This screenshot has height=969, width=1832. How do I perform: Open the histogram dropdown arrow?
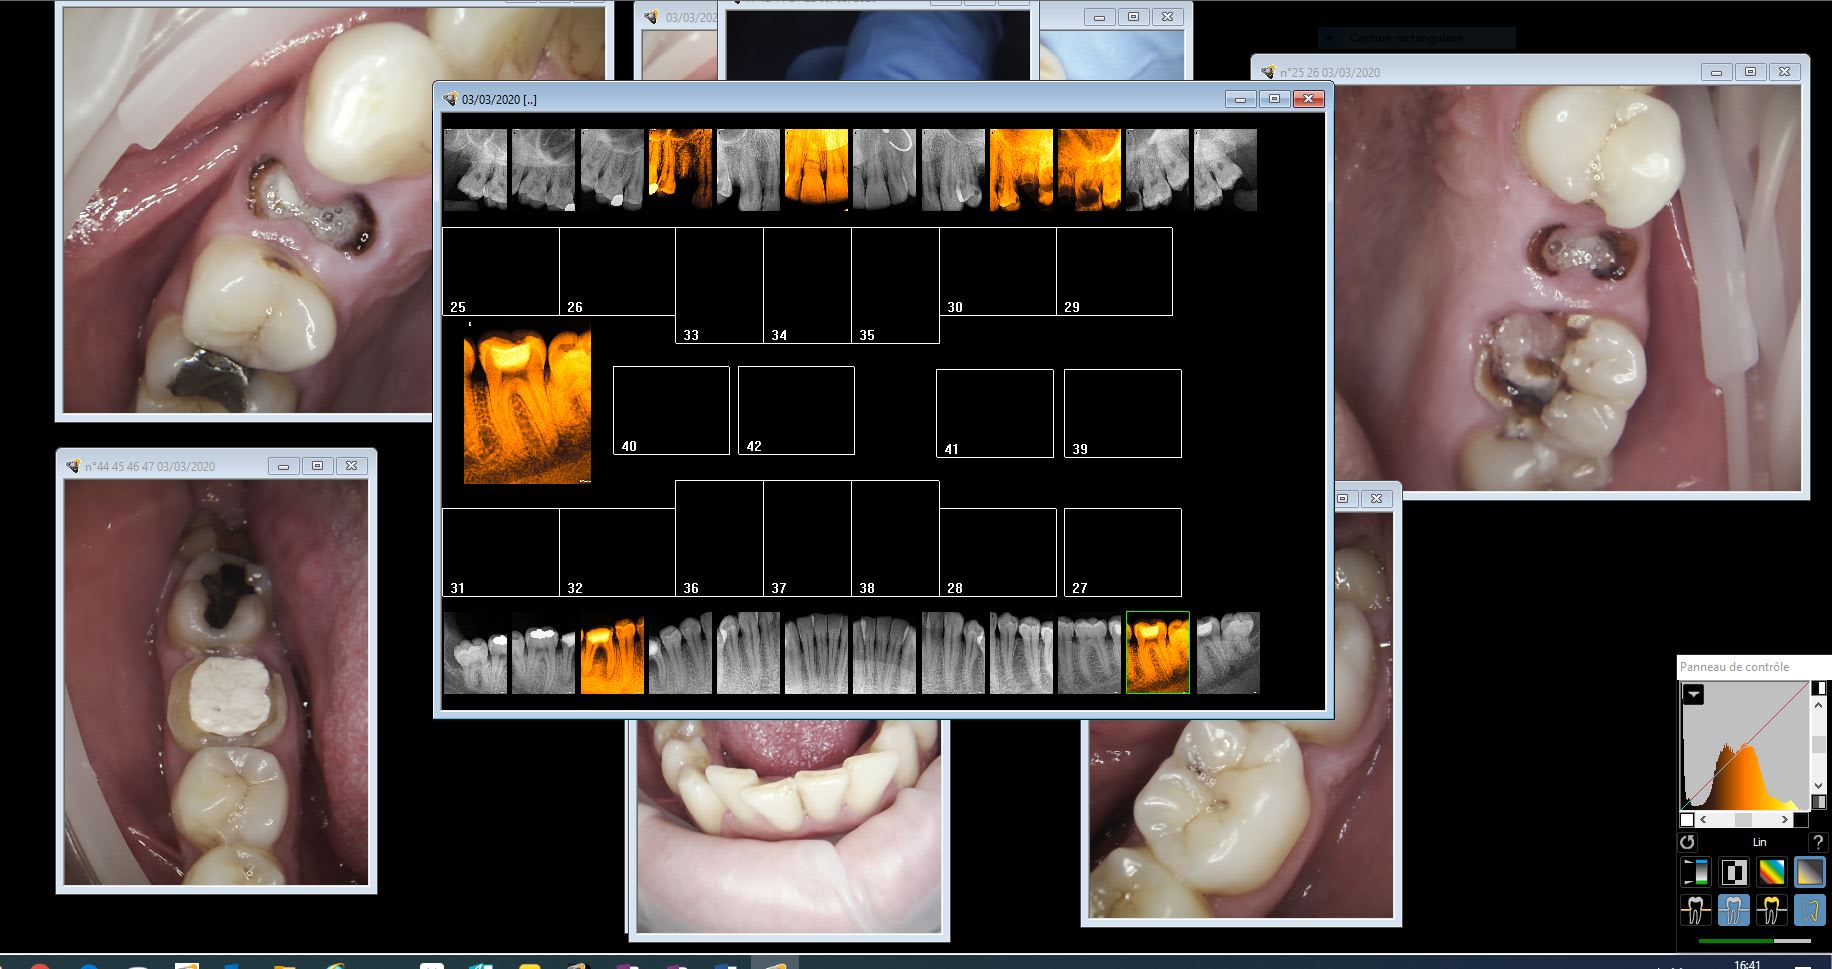tap(1693, 694)
